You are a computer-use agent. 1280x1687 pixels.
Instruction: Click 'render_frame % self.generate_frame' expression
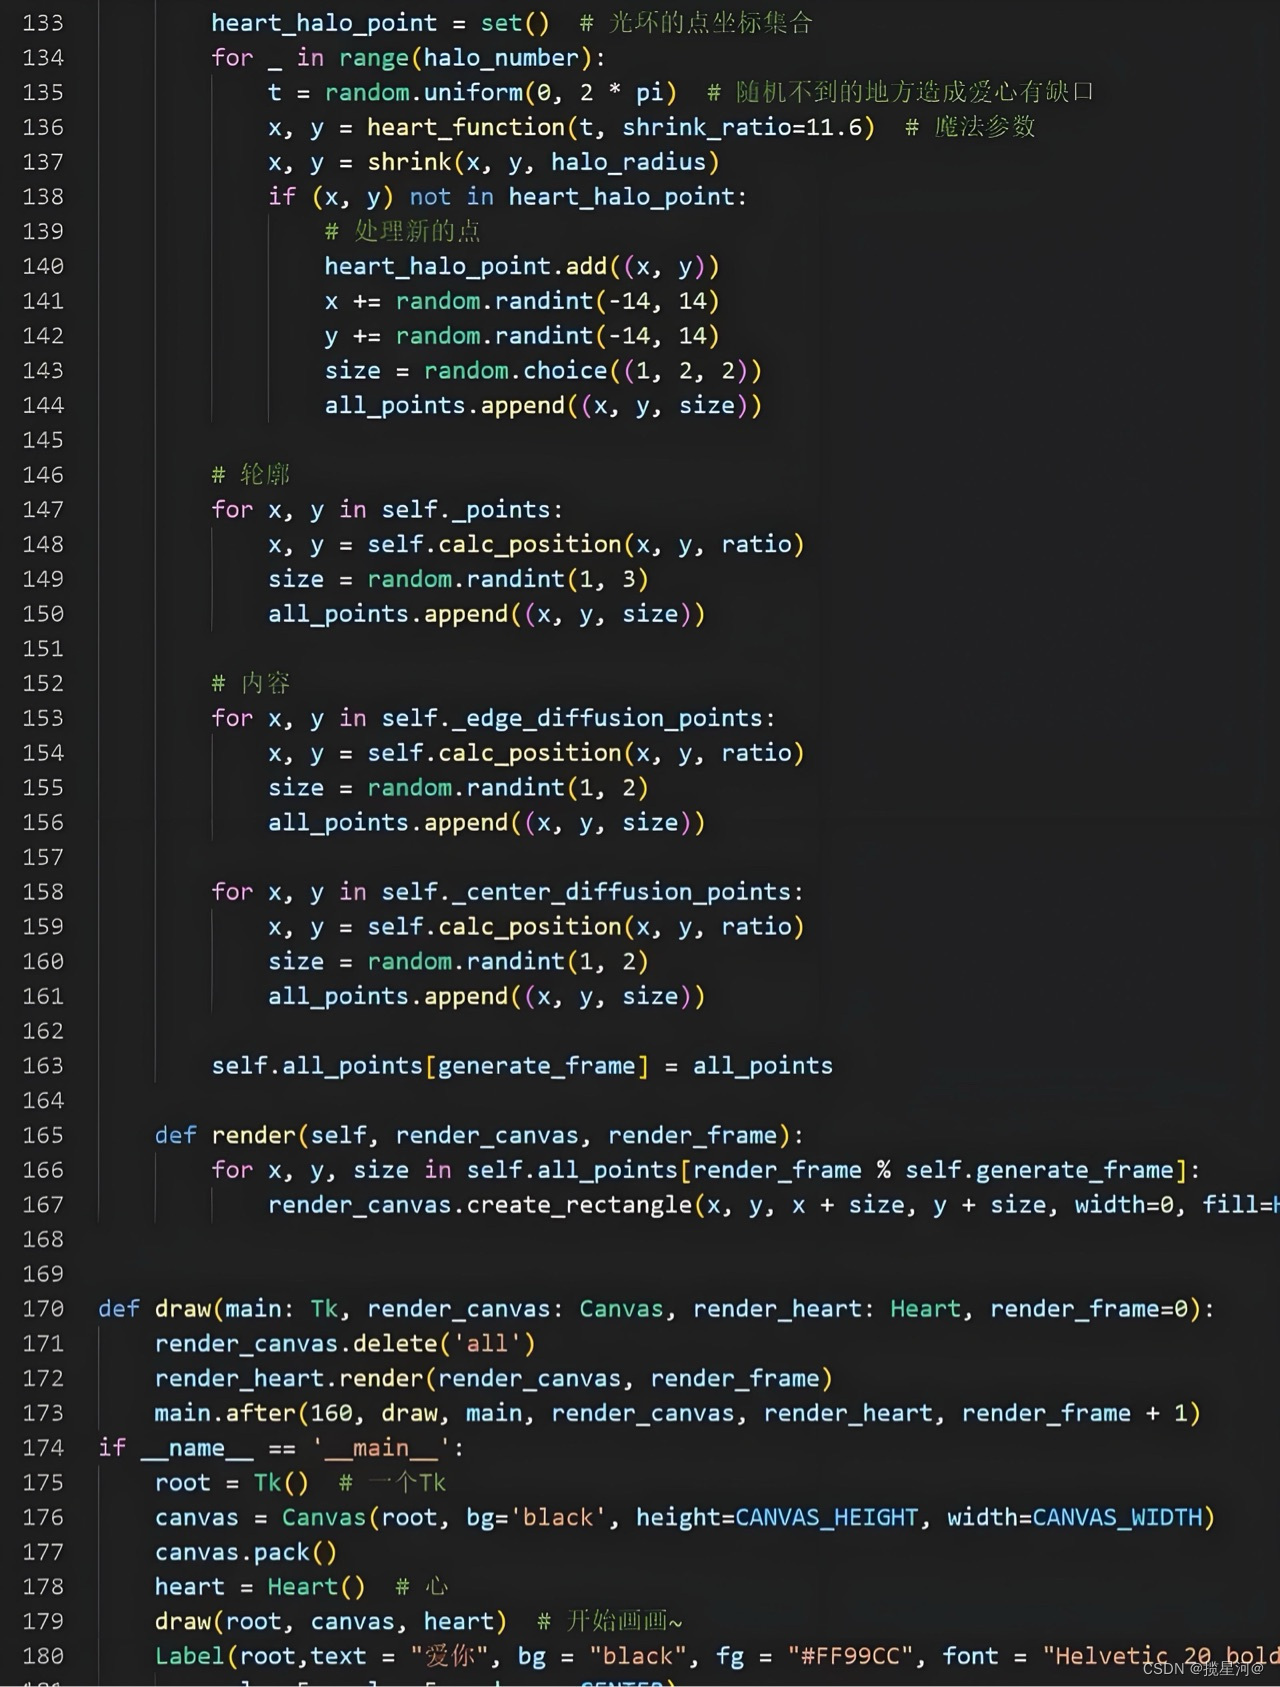tap(933, 1169)
